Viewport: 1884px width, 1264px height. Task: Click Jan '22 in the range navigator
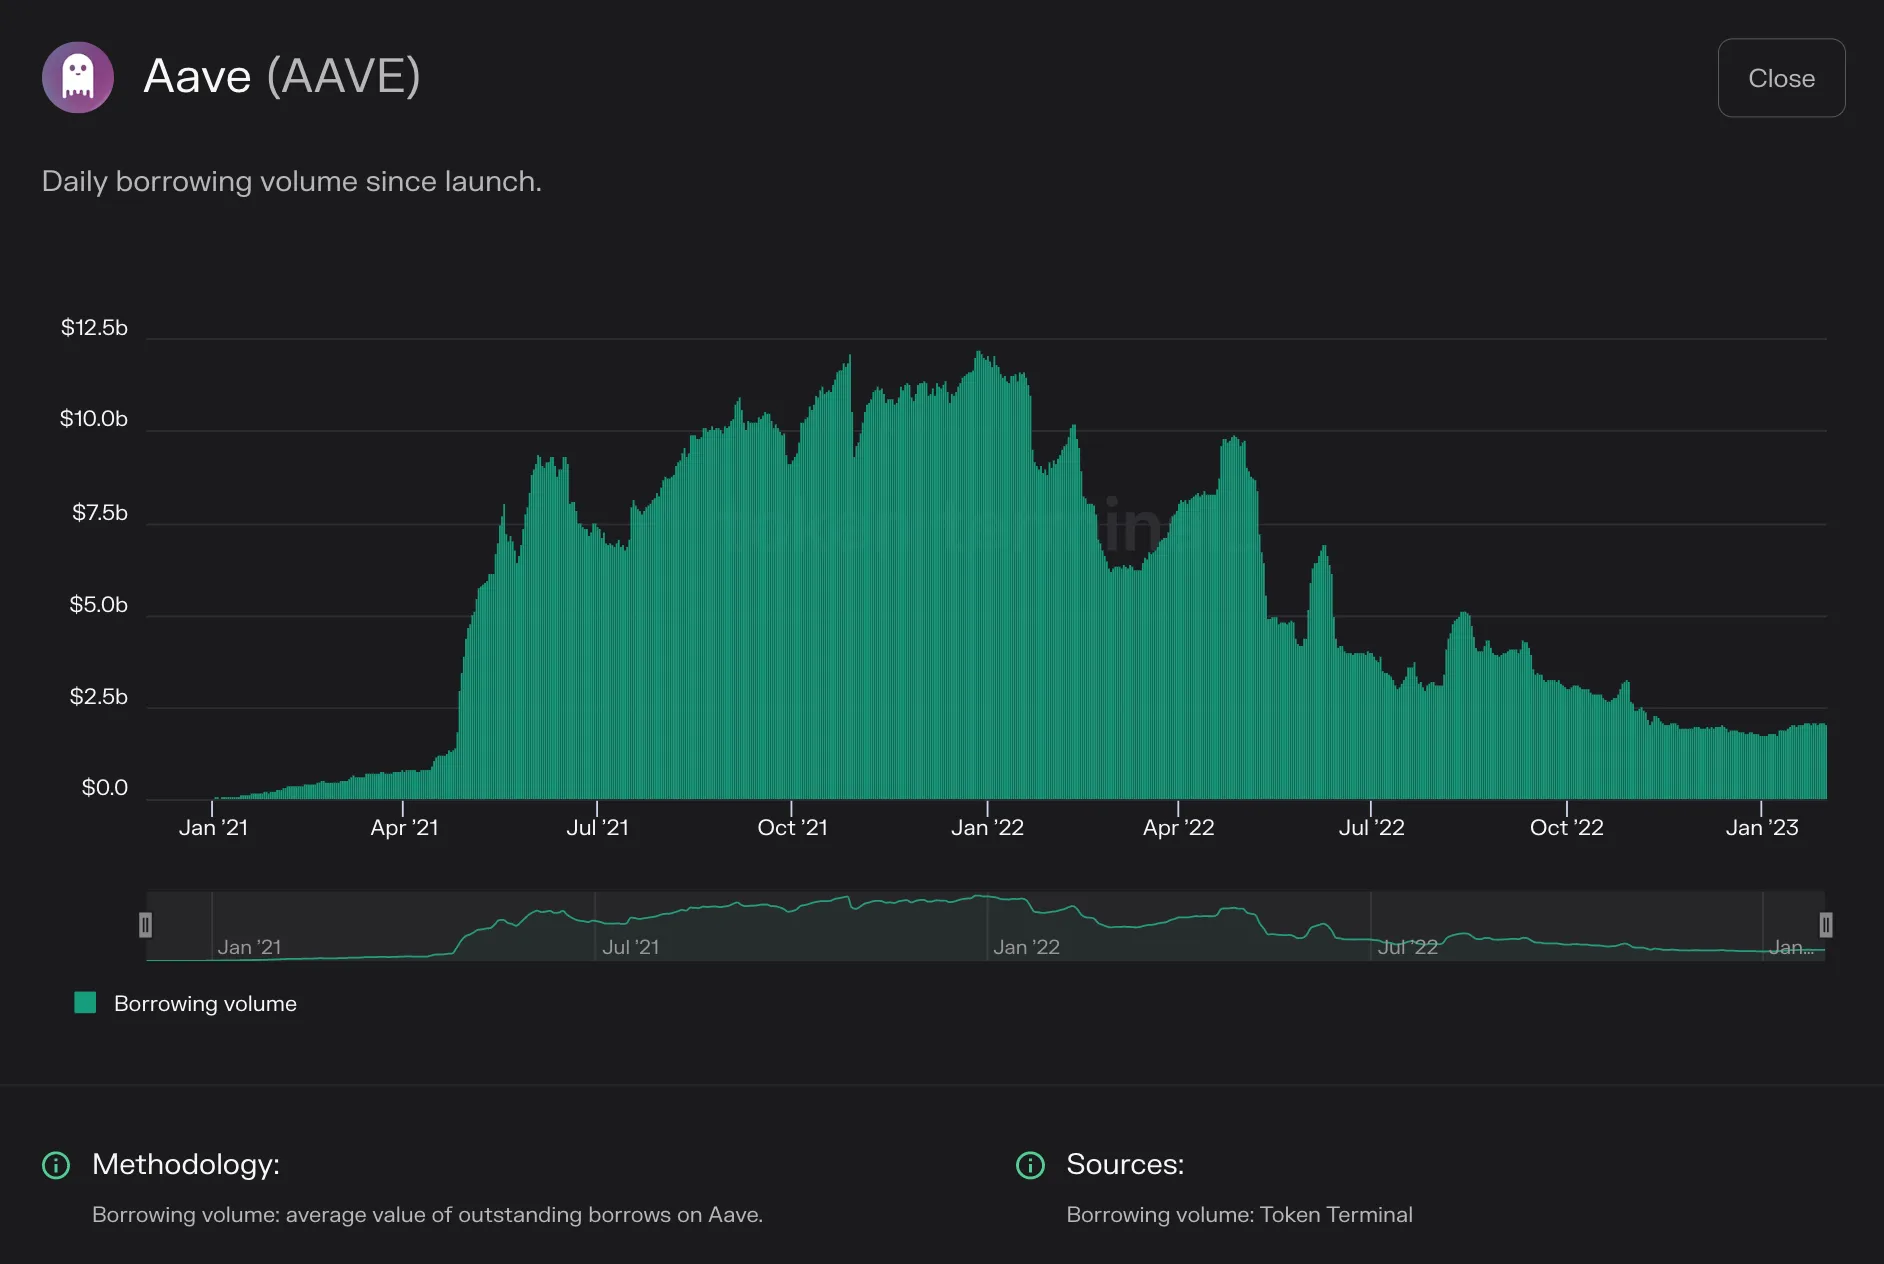pyautogui.click(x=1026, y=947)
